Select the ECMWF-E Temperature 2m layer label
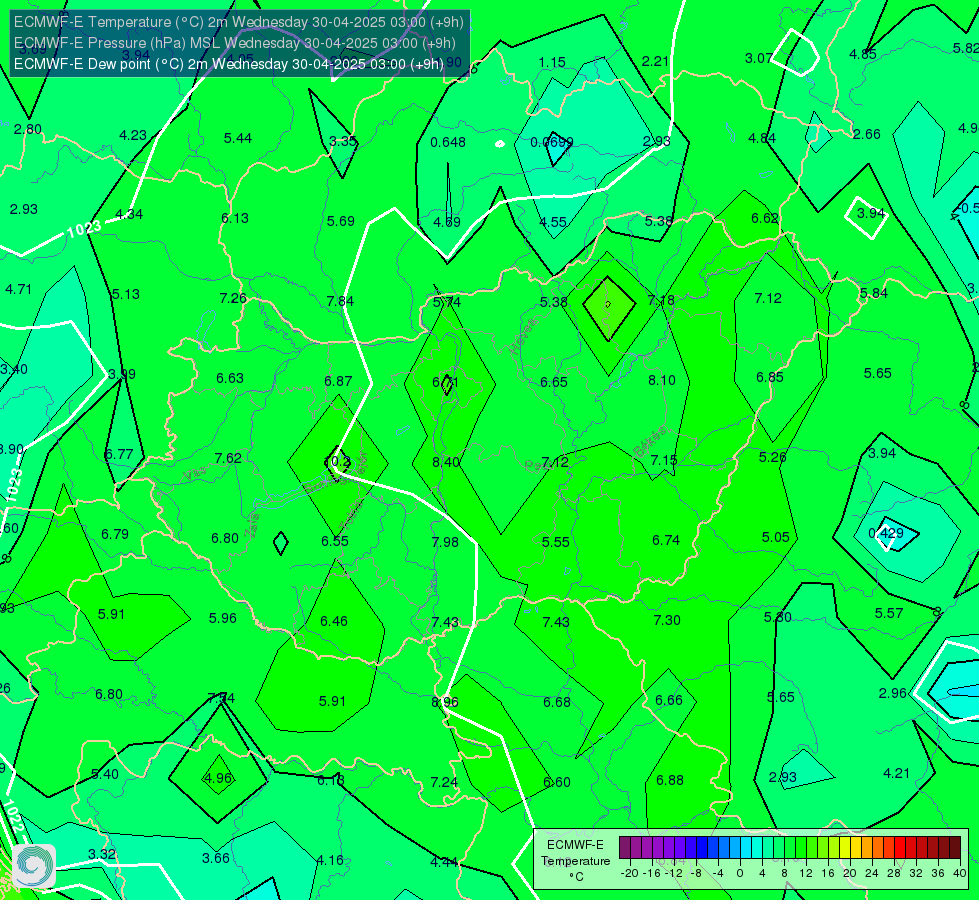The image size is (979, 900). point(239,22)
